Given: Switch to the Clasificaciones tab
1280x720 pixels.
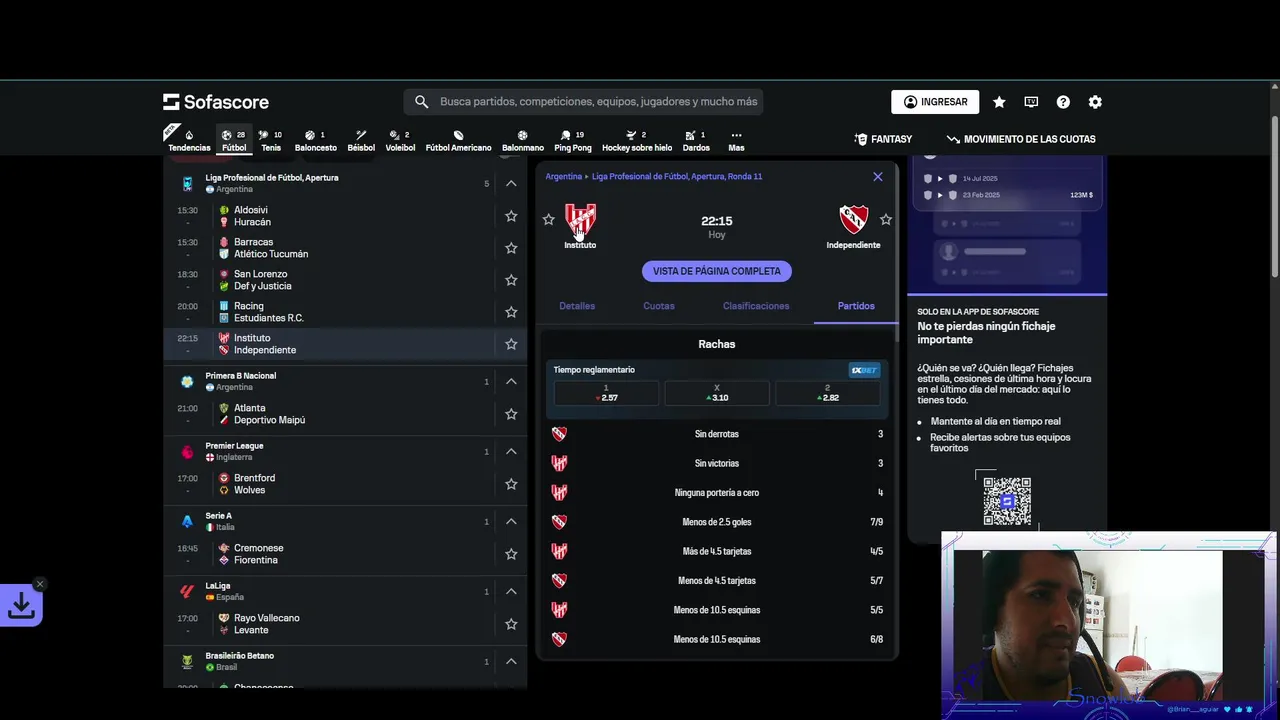Looking at the screenshot, I should click(x=756, y=306).
